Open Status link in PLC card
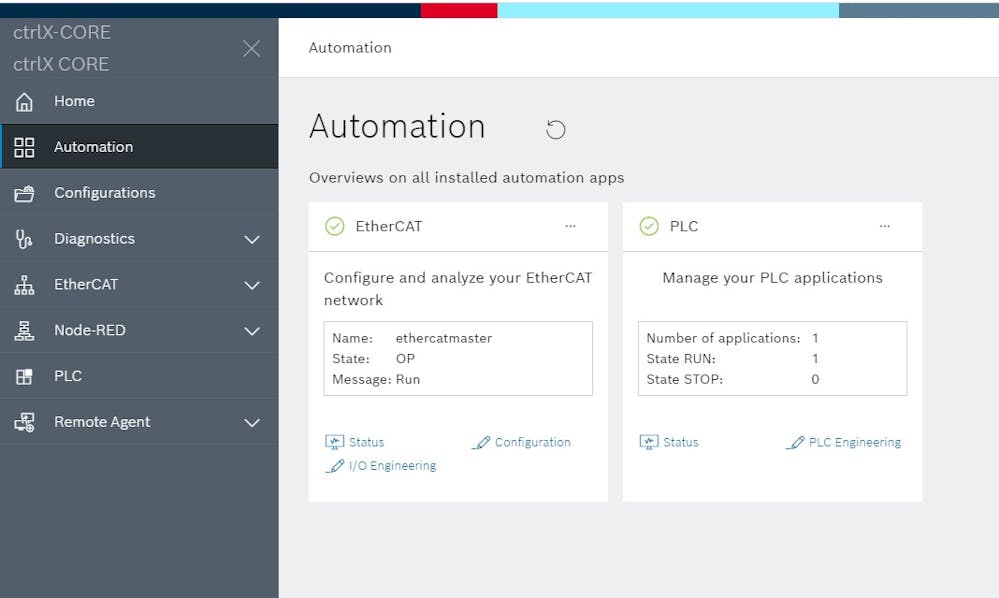This screenshot has width=999, height=598. [x=669, y=442]
